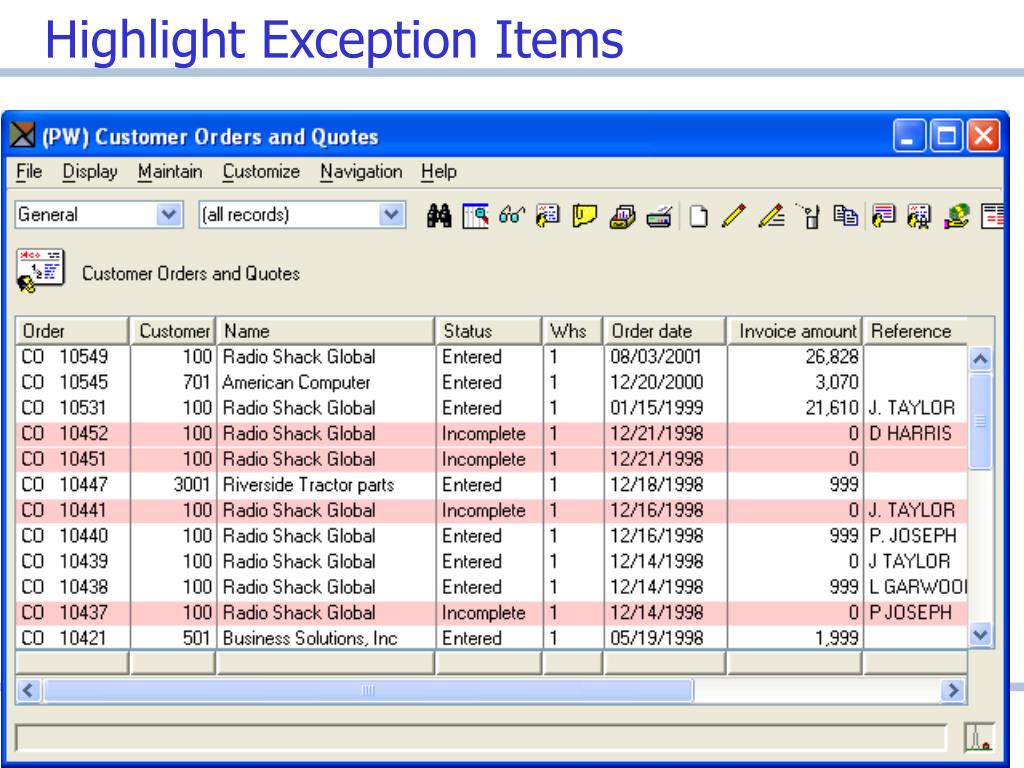The image size is (1024, 768).
Task: Click the yellow pencil edit icon
Action: (x=734, y=216)
